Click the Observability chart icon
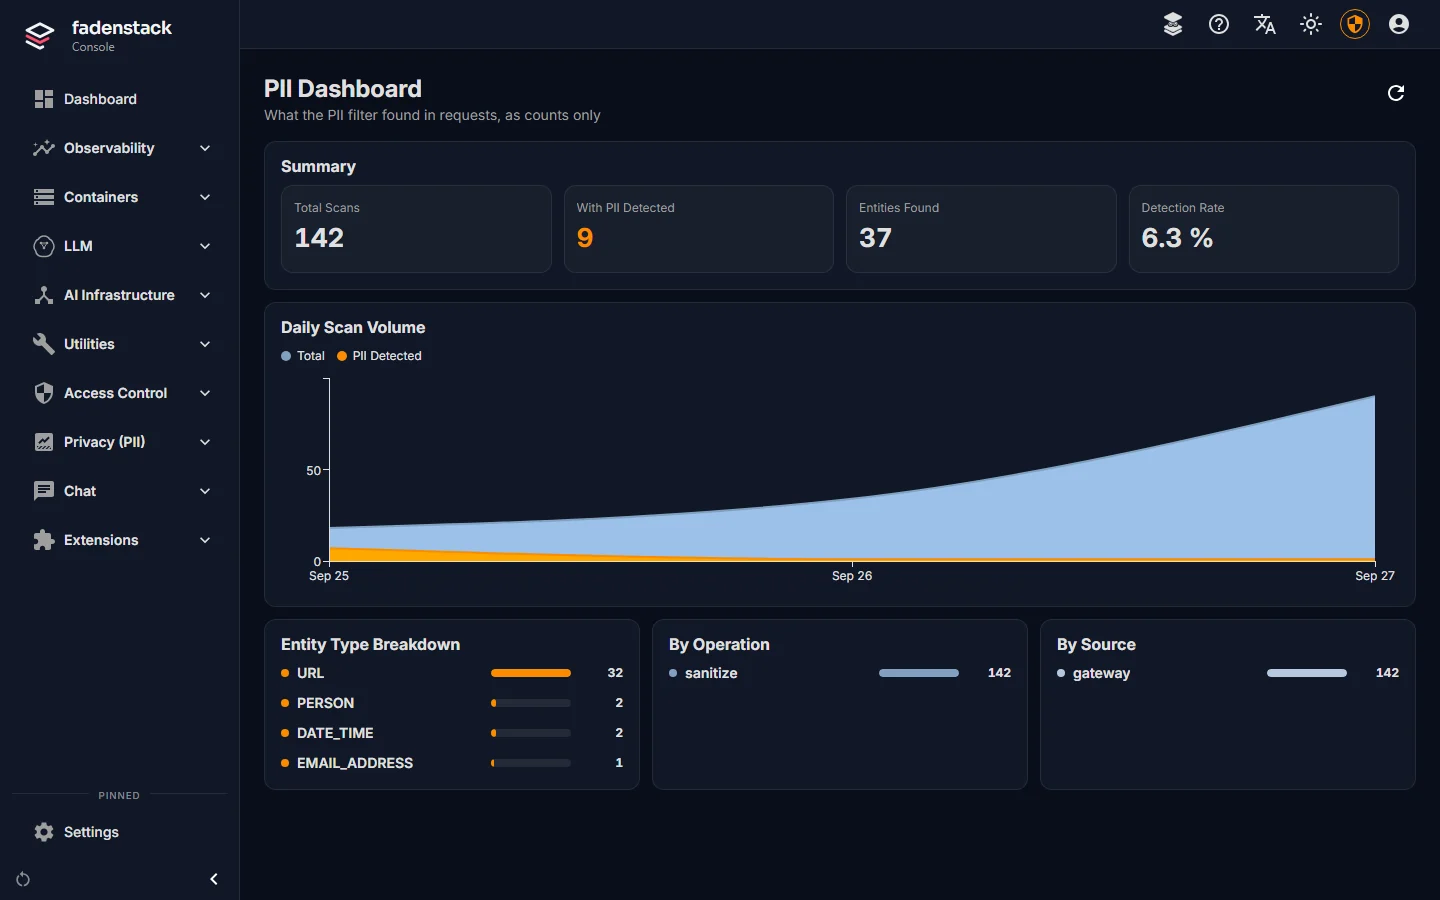 pos(43,148)
